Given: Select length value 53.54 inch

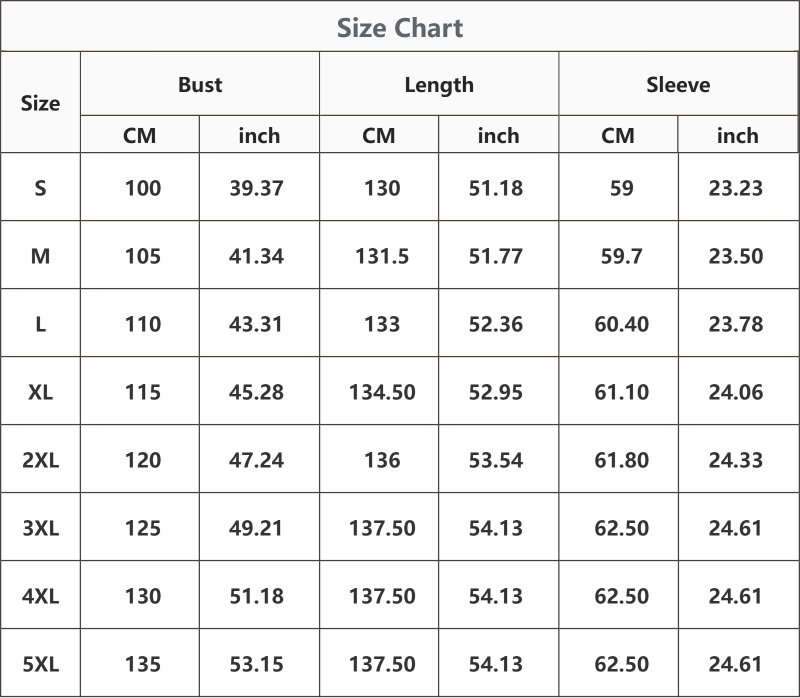Looking at the screenshot, I should pyautogui.click(x=496, y=460).
